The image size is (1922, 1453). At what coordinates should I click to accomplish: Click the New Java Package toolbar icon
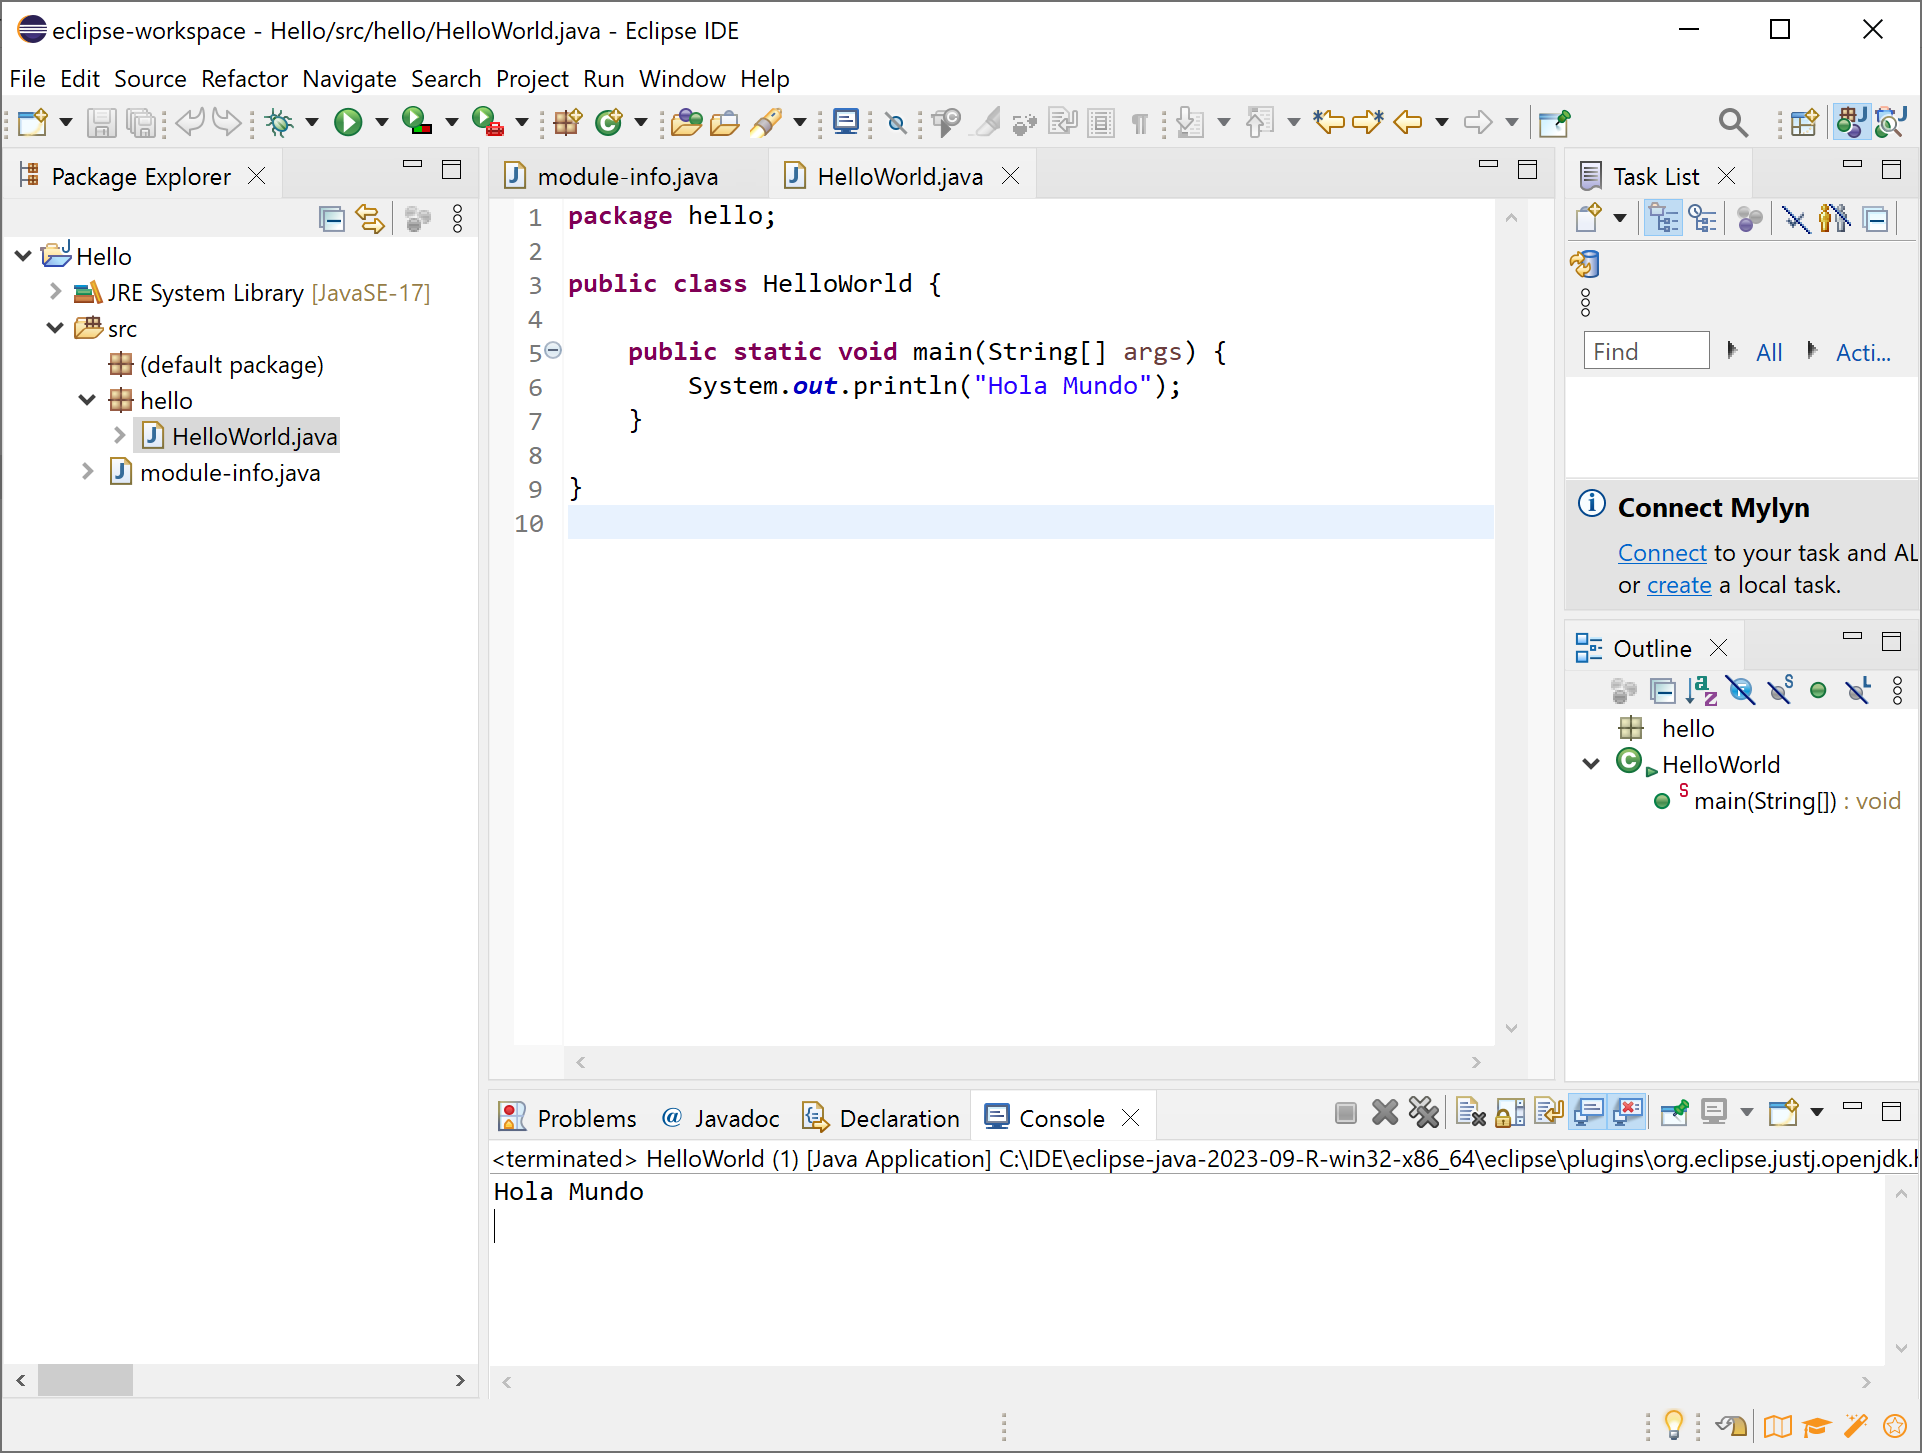pyautogui.click(x=568, y=122)
